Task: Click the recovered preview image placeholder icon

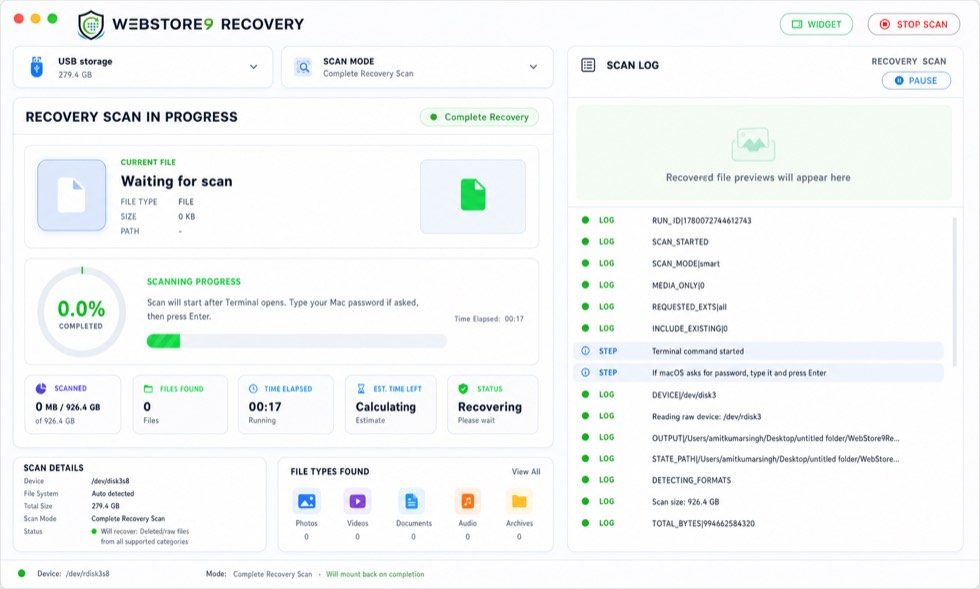Action: click(x=753, y=144)
